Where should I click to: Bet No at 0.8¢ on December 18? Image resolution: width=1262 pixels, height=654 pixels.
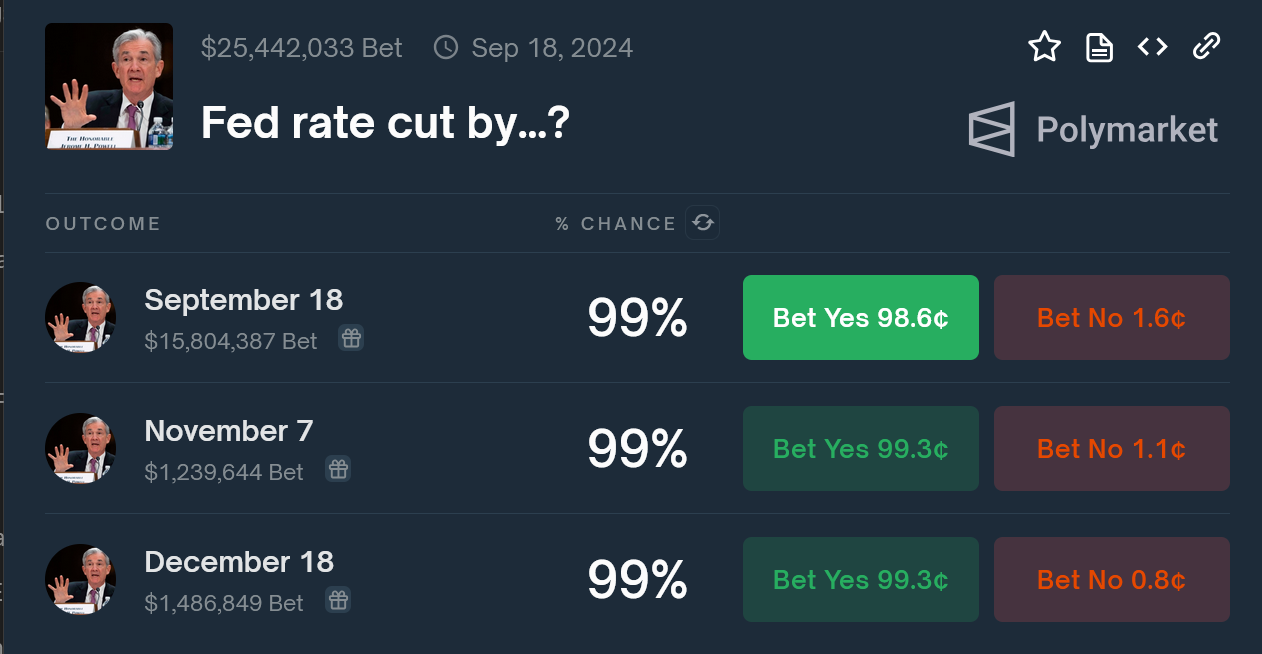pyautogui.click(x=1111, y=579)
